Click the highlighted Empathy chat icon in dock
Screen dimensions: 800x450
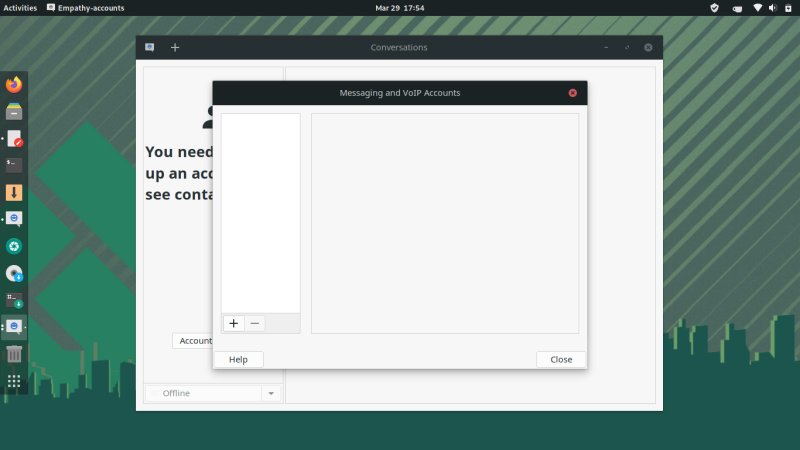click(x=14, y=327)
